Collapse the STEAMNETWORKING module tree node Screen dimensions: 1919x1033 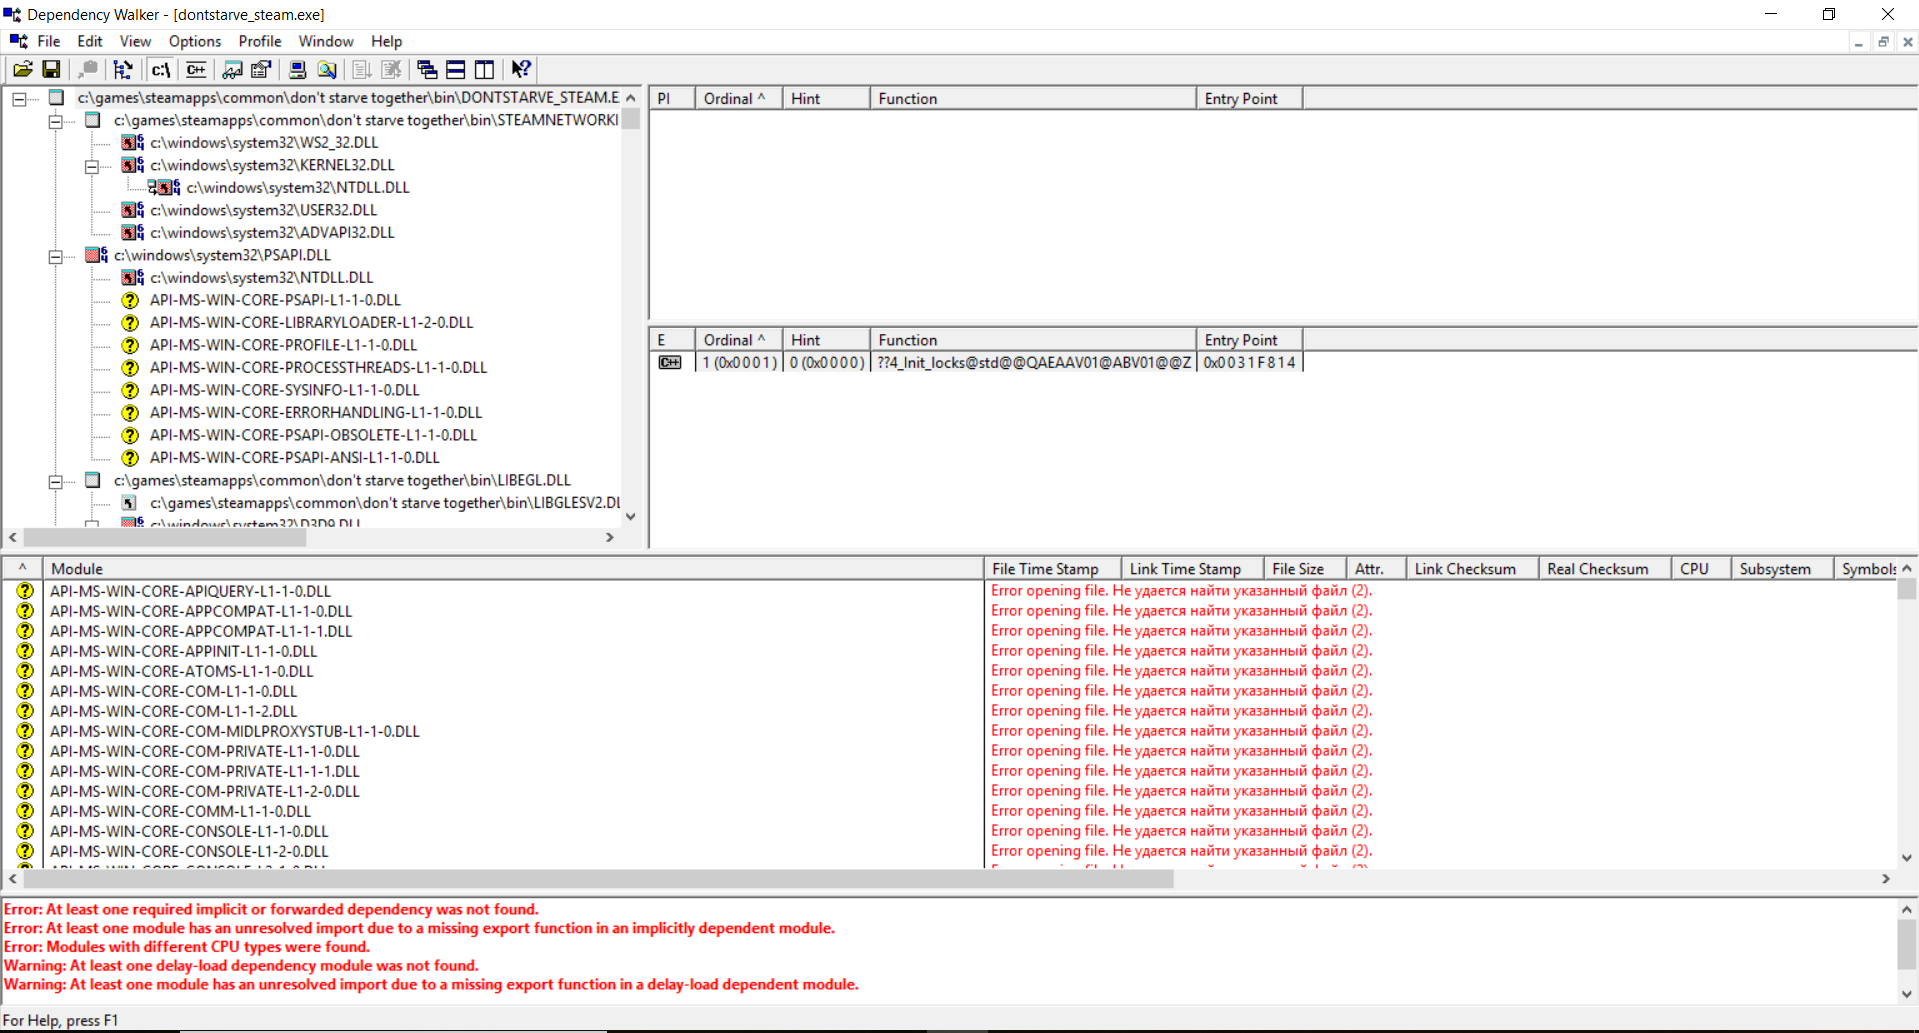[55, 121]
